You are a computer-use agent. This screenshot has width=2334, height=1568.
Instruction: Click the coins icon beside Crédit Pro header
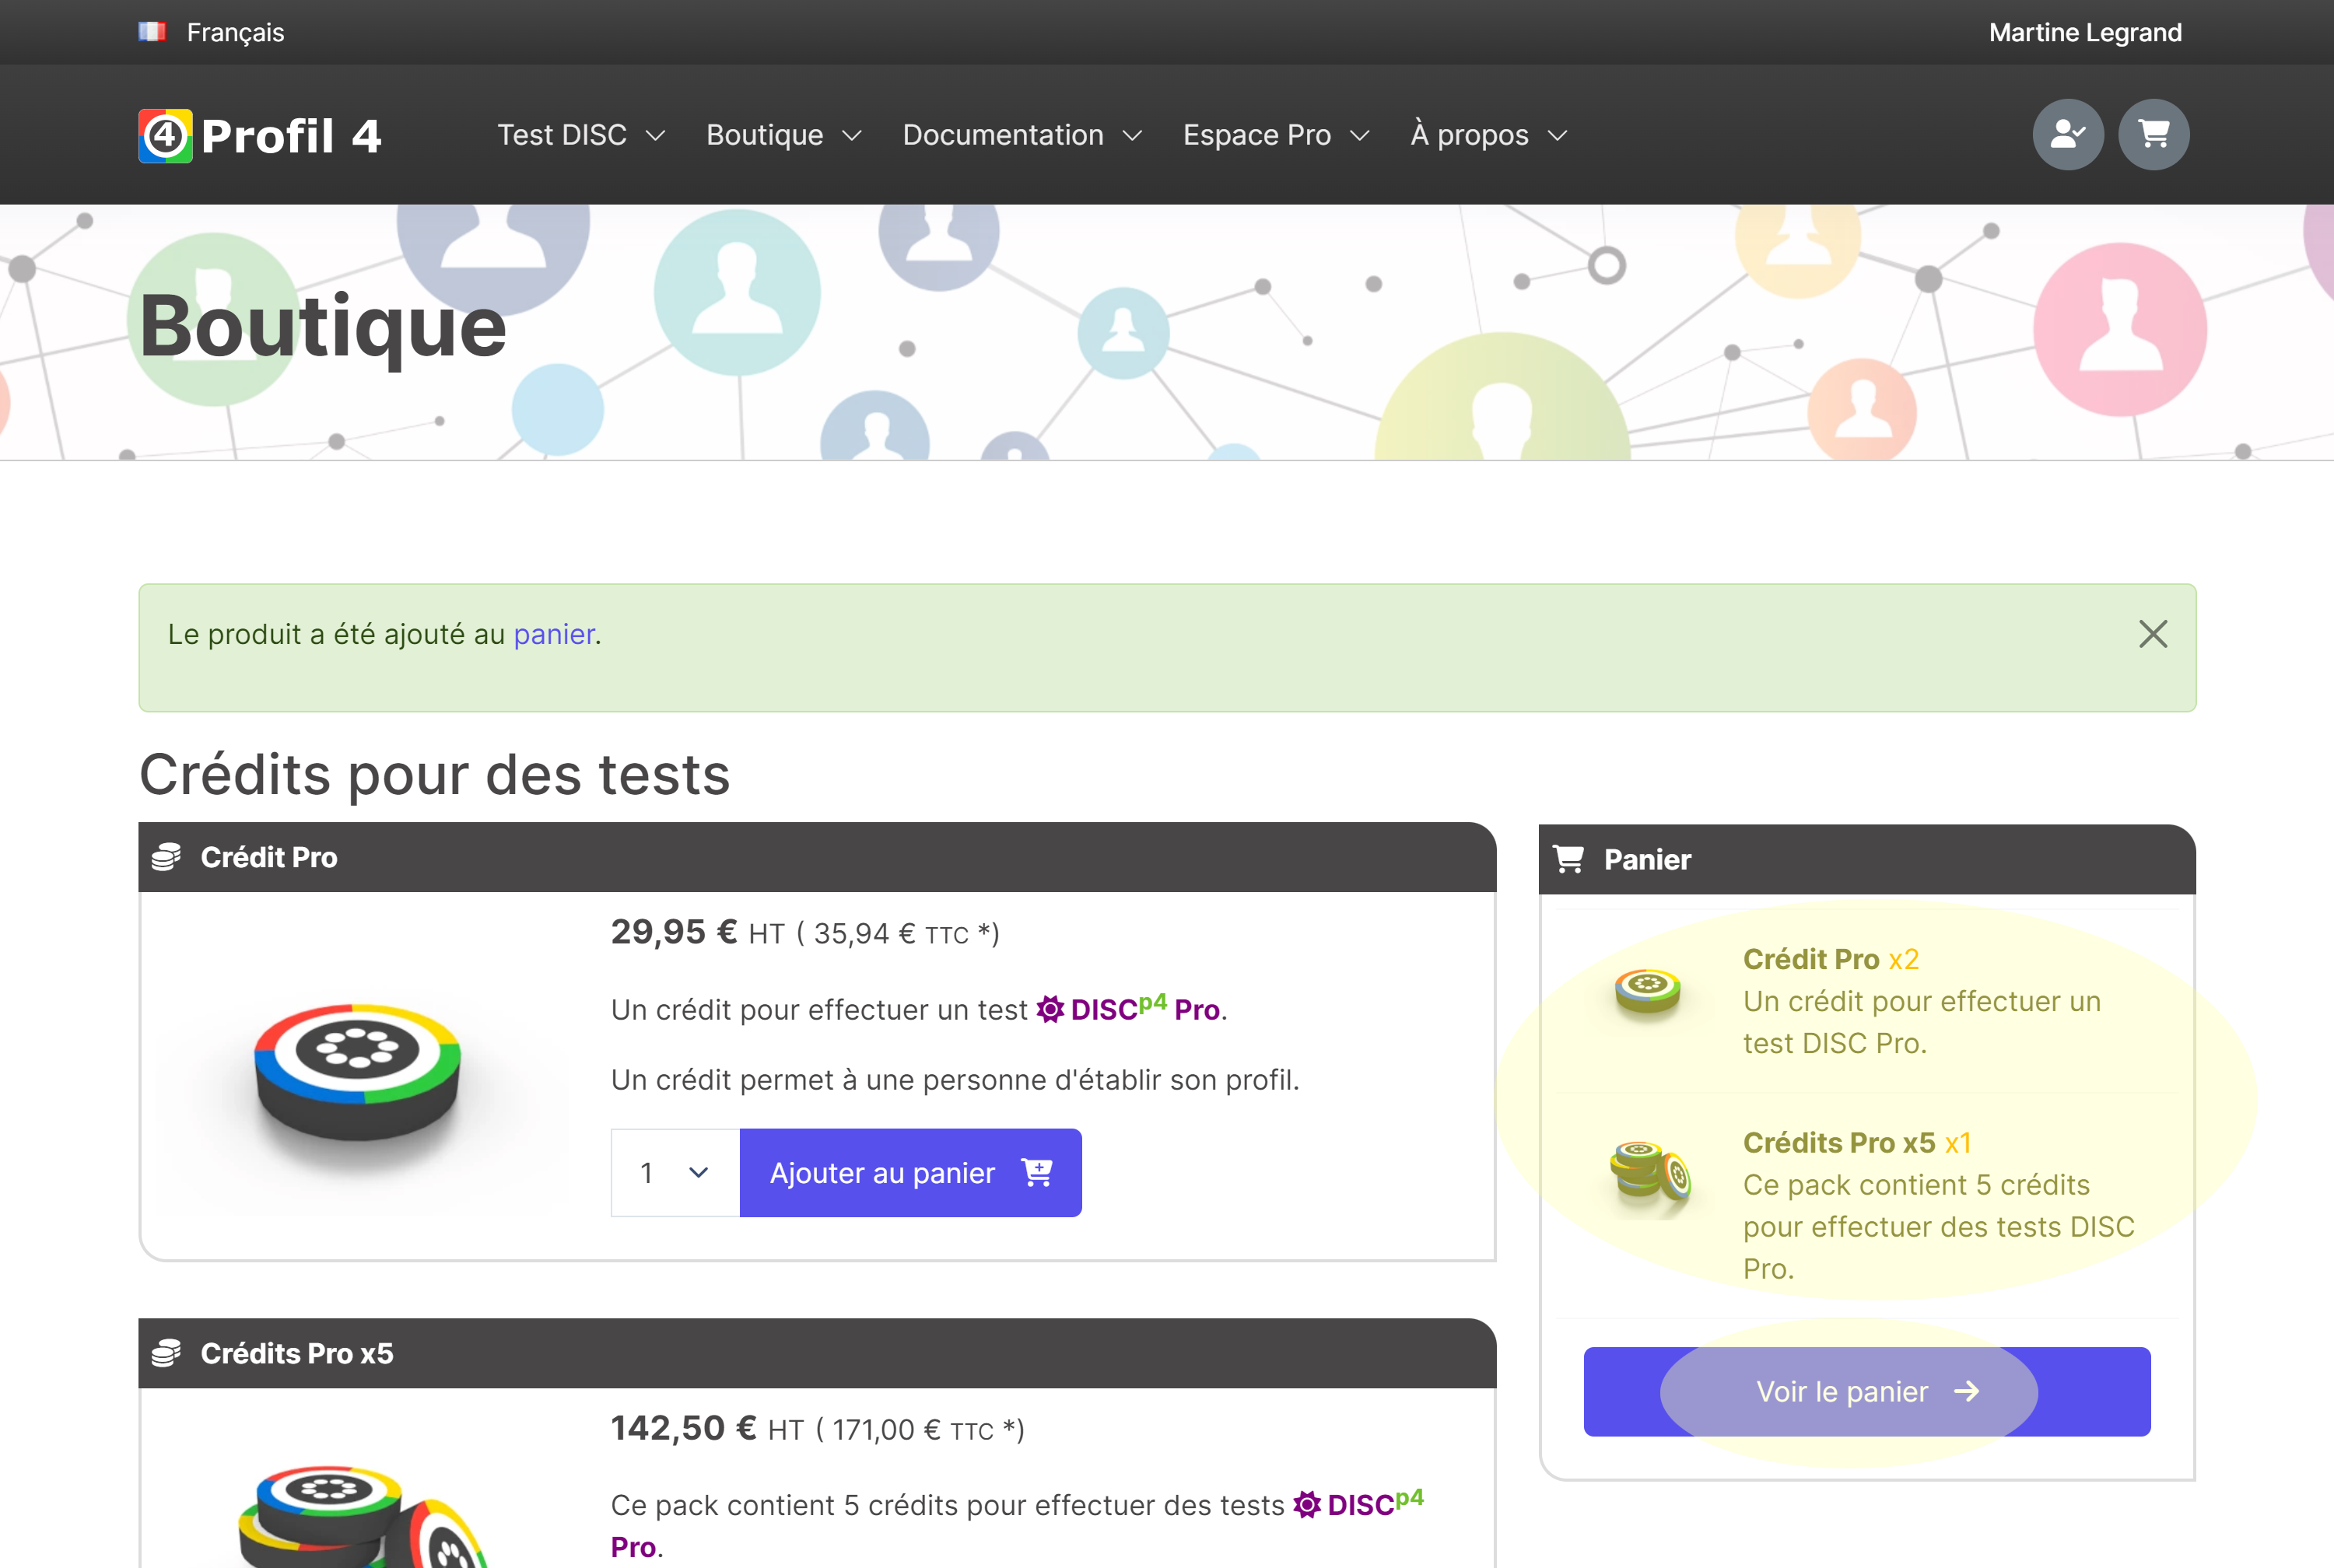click(166, 857)
